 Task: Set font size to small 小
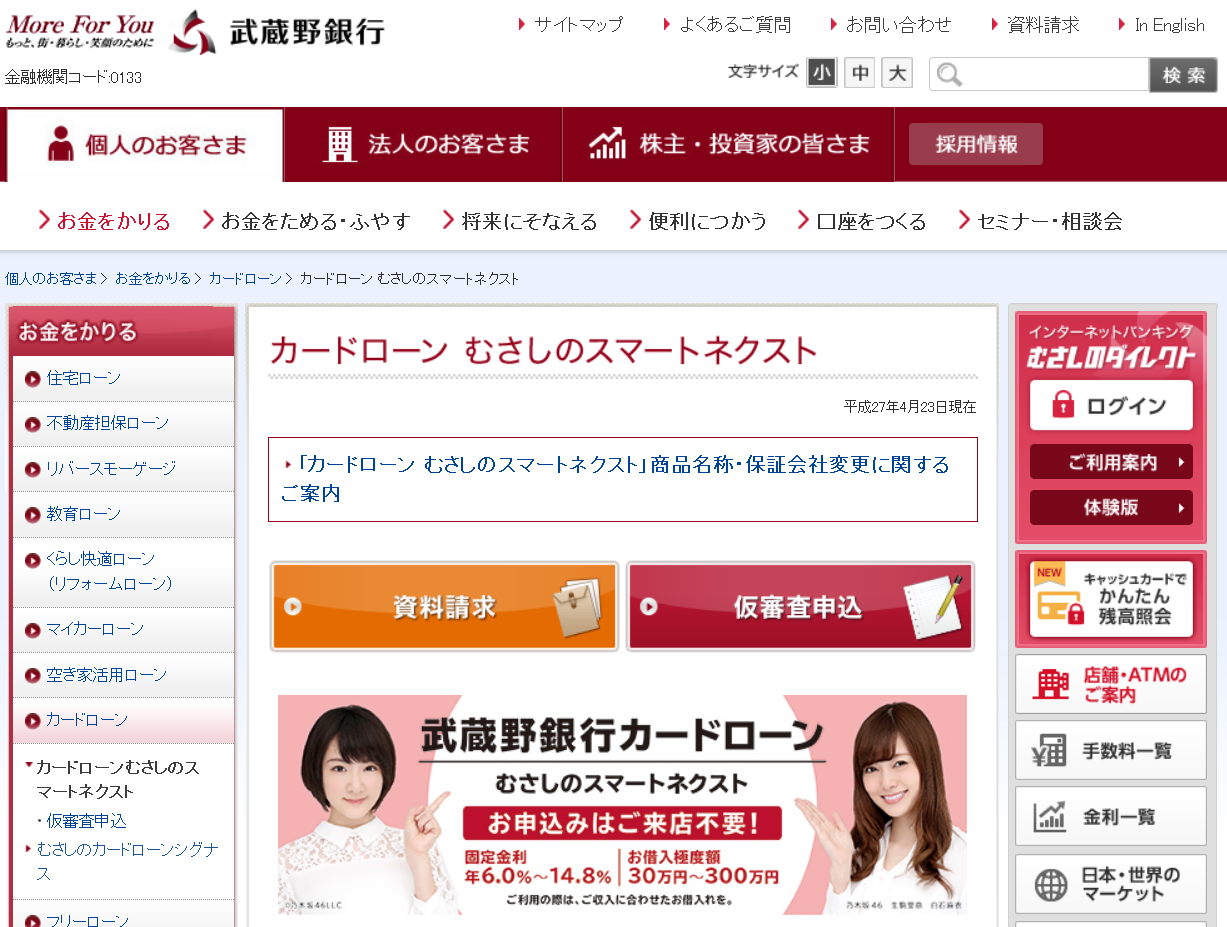pyautogui.click(x=822, y=73)
